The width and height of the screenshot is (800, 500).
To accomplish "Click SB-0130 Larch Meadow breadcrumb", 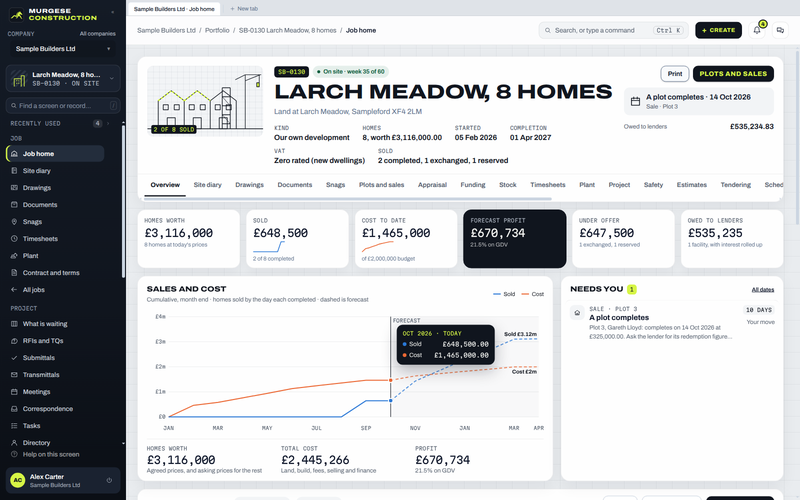I will pos(287,30).
